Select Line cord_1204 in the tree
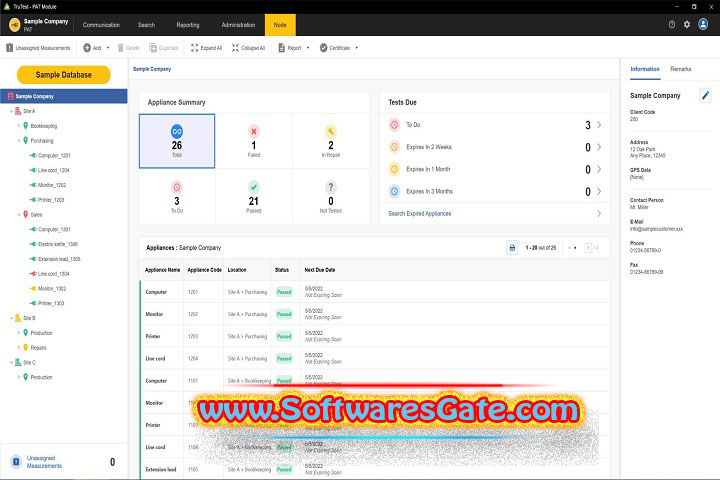 50,170
